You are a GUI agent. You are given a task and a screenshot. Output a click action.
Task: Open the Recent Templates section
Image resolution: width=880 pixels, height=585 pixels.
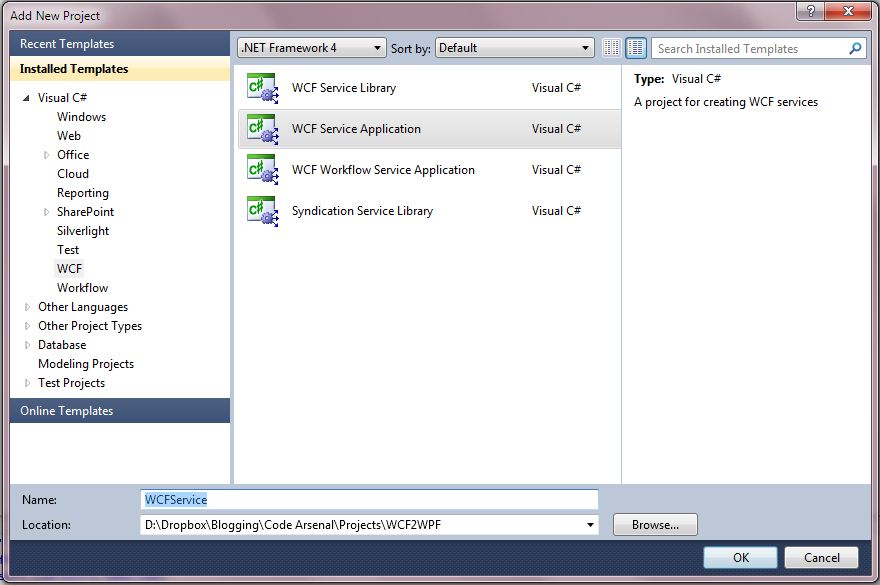(x=120, y=44)
